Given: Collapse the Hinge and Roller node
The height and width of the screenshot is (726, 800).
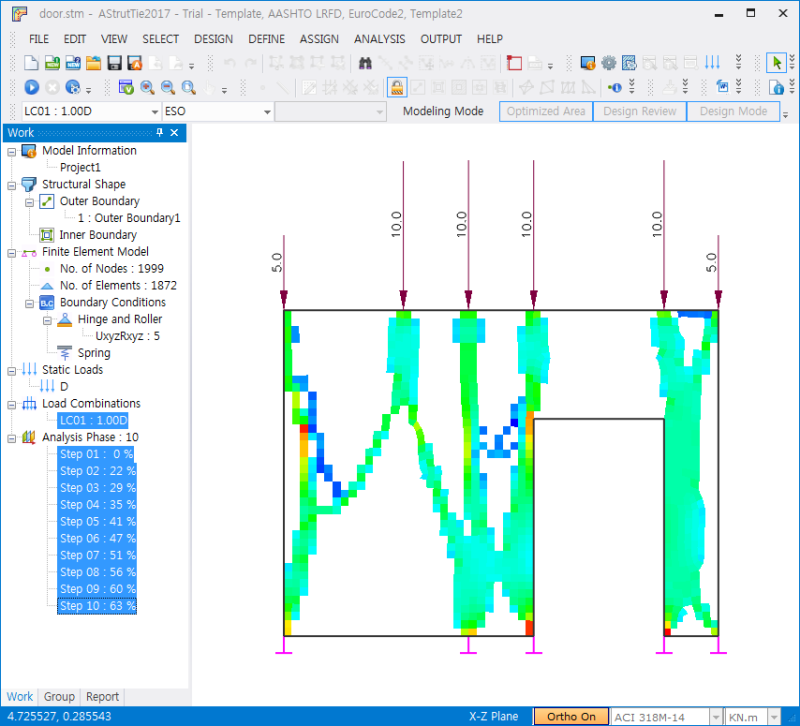Looking at the screenshot, I should tap(47, 320).
